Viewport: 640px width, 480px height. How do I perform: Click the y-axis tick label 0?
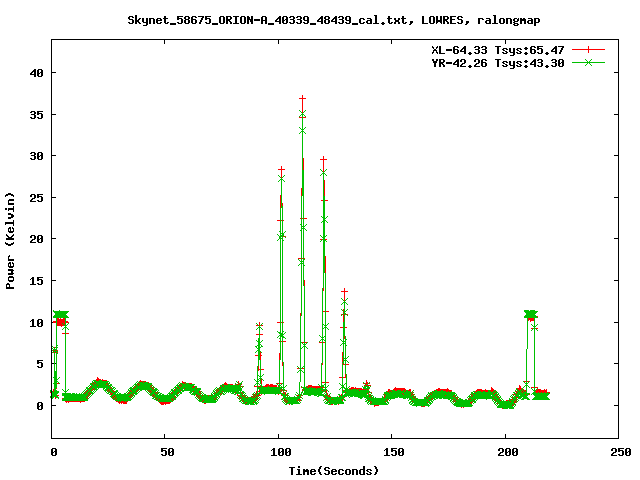pos(40,406)
